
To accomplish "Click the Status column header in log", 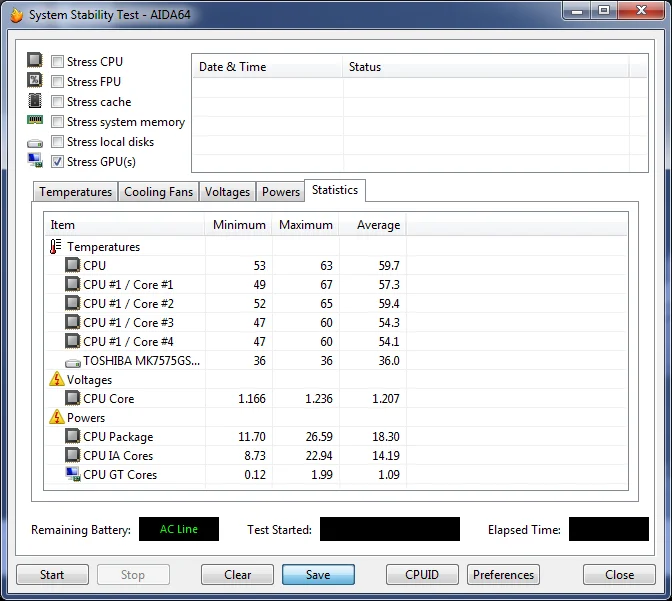I will (486, 67).
